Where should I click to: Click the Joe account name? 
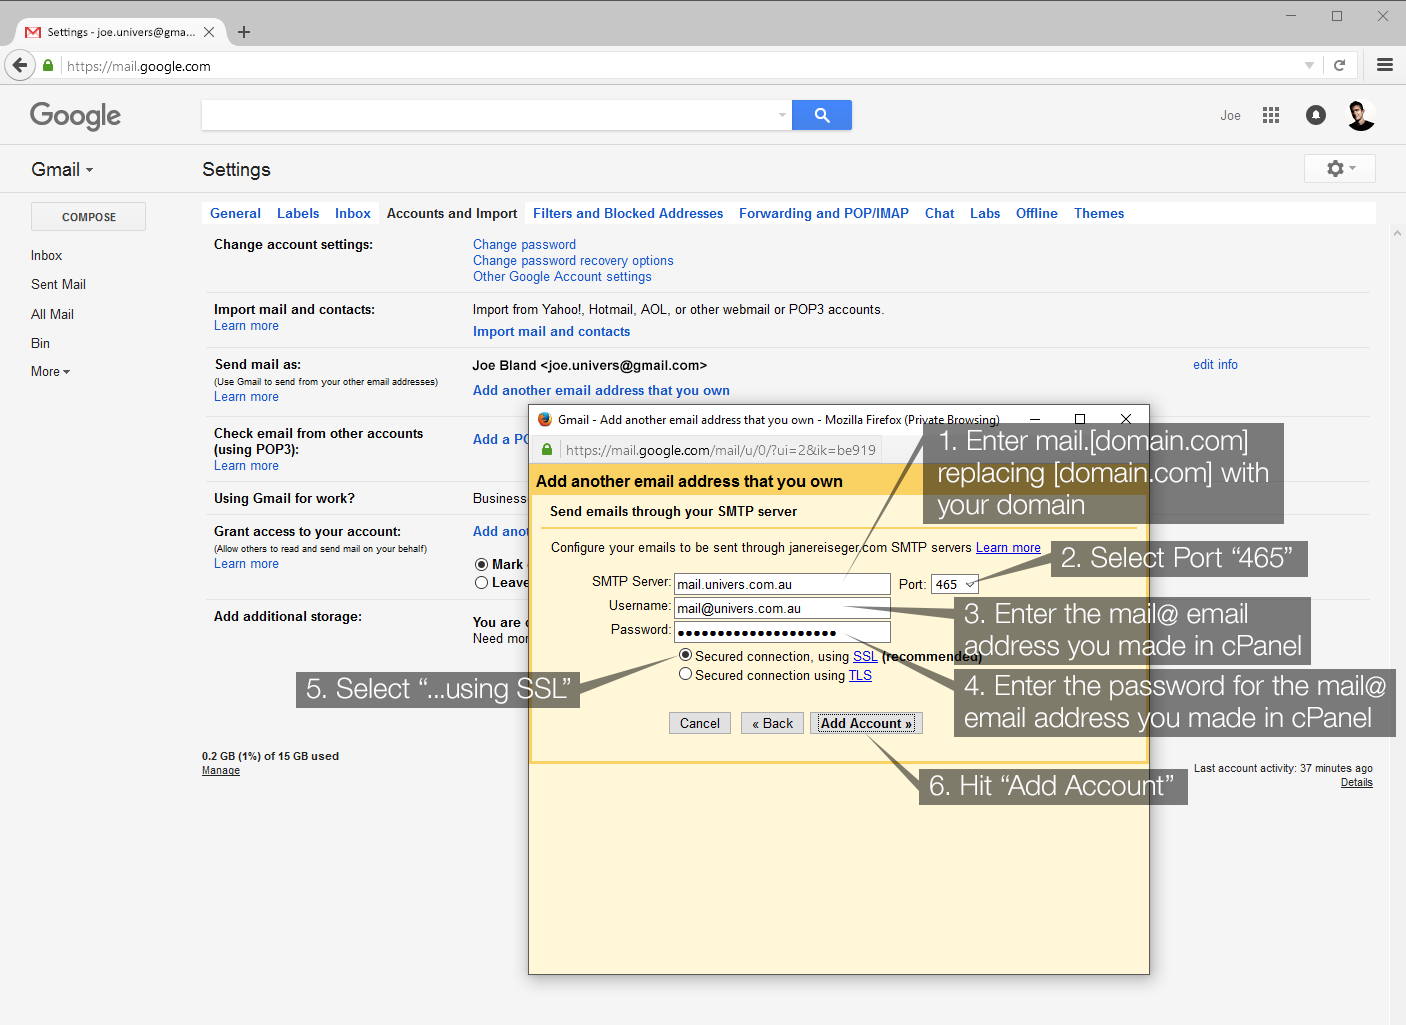[x=1230, y=115]
